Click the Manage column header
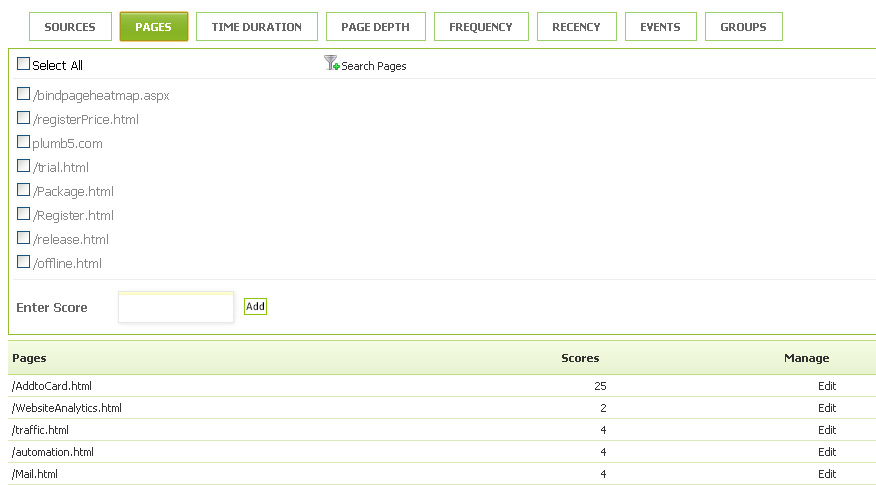Screen dimensions: 876x485 point(806,358)
